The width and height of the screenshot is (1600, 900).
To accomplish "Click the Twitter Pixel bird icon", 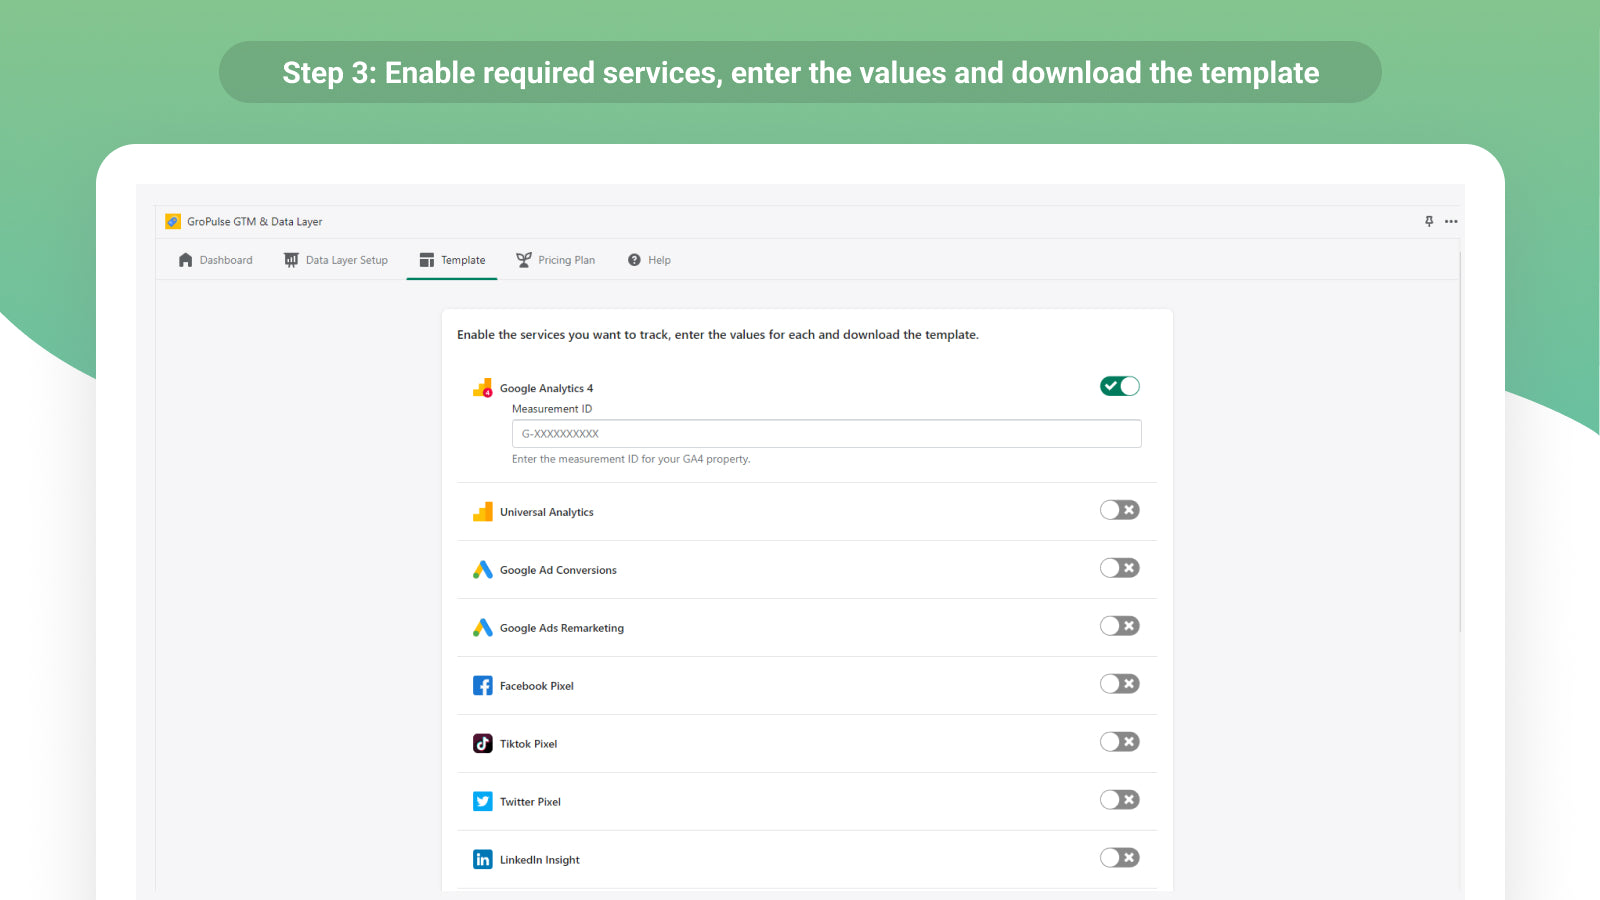I will tap(483, 802).
